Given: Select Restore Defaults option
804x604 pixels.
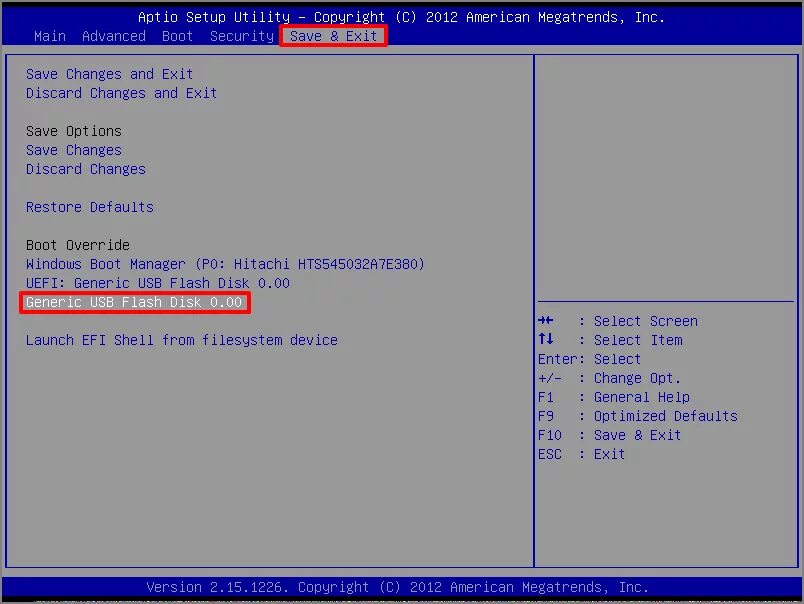Looking at the screenshot, I should click(90, 207).
